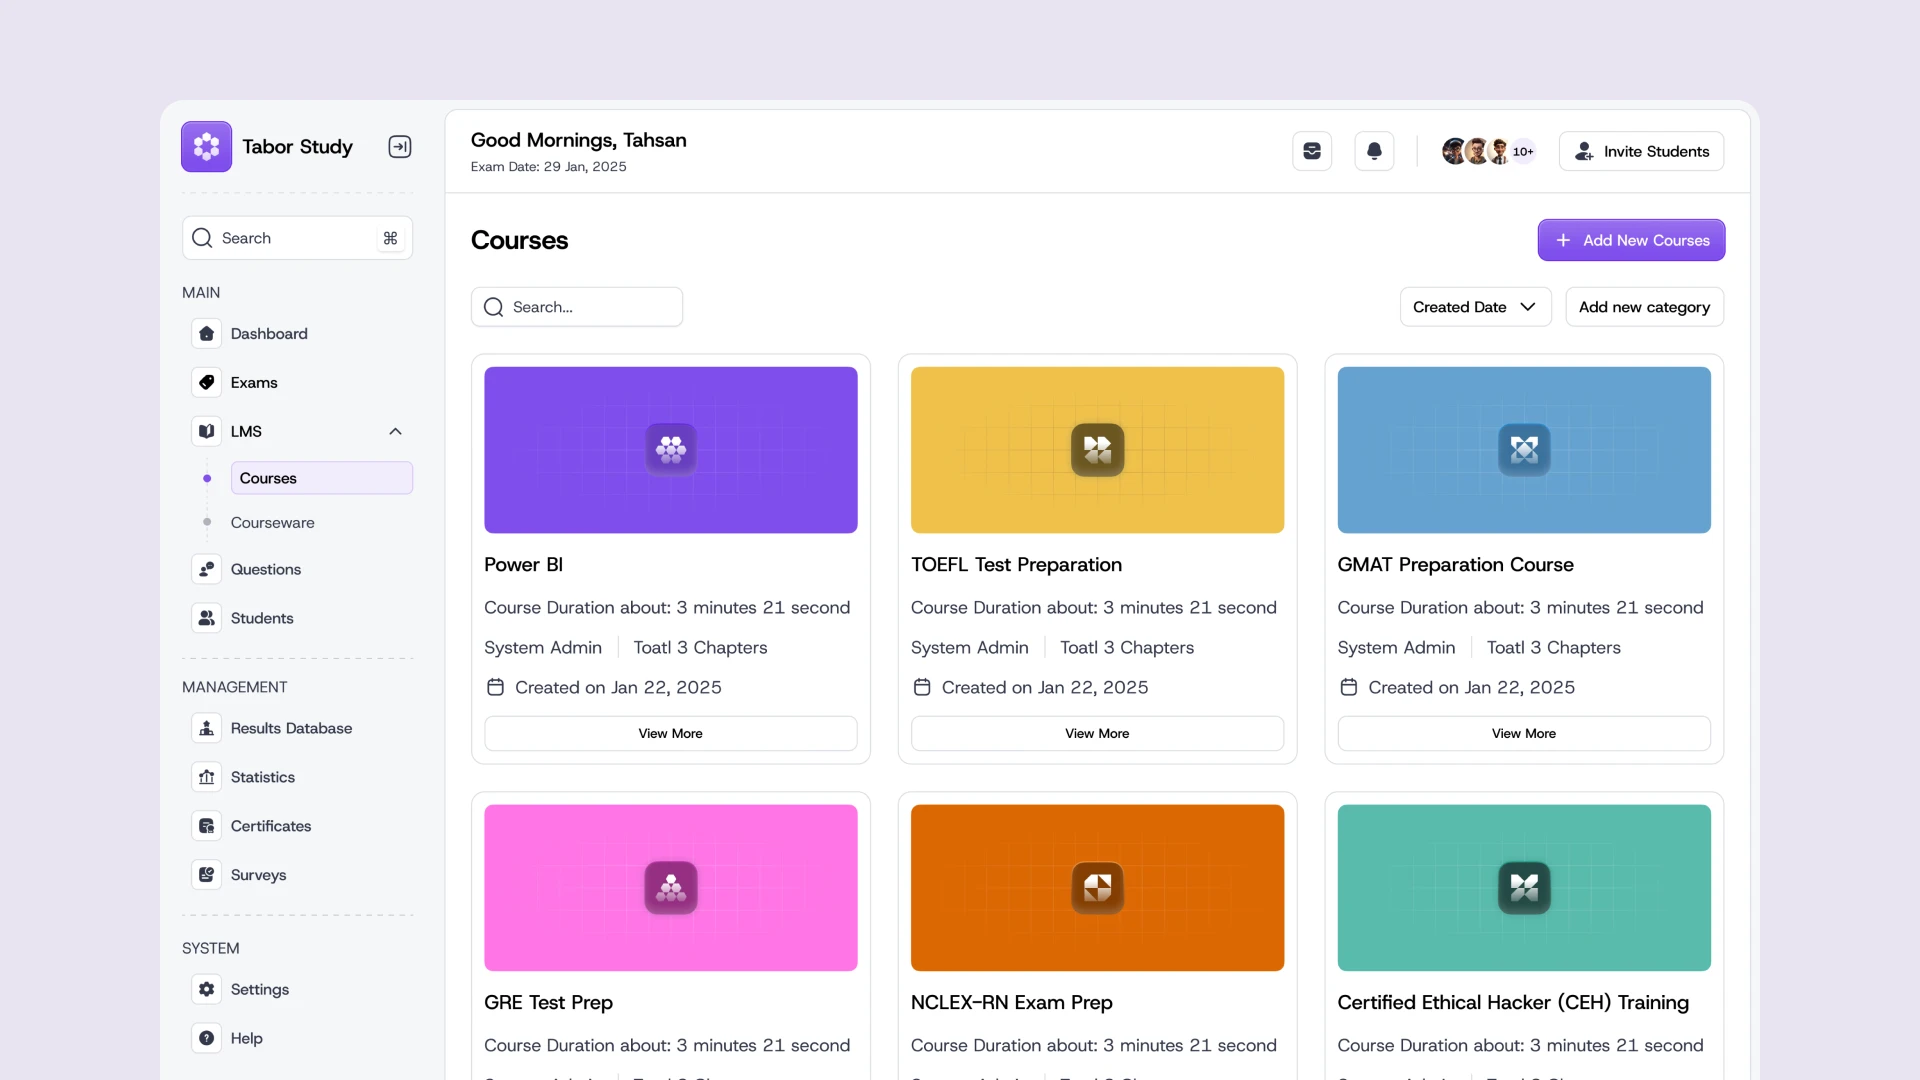Click Add New Courses button

pos(1631,240)
